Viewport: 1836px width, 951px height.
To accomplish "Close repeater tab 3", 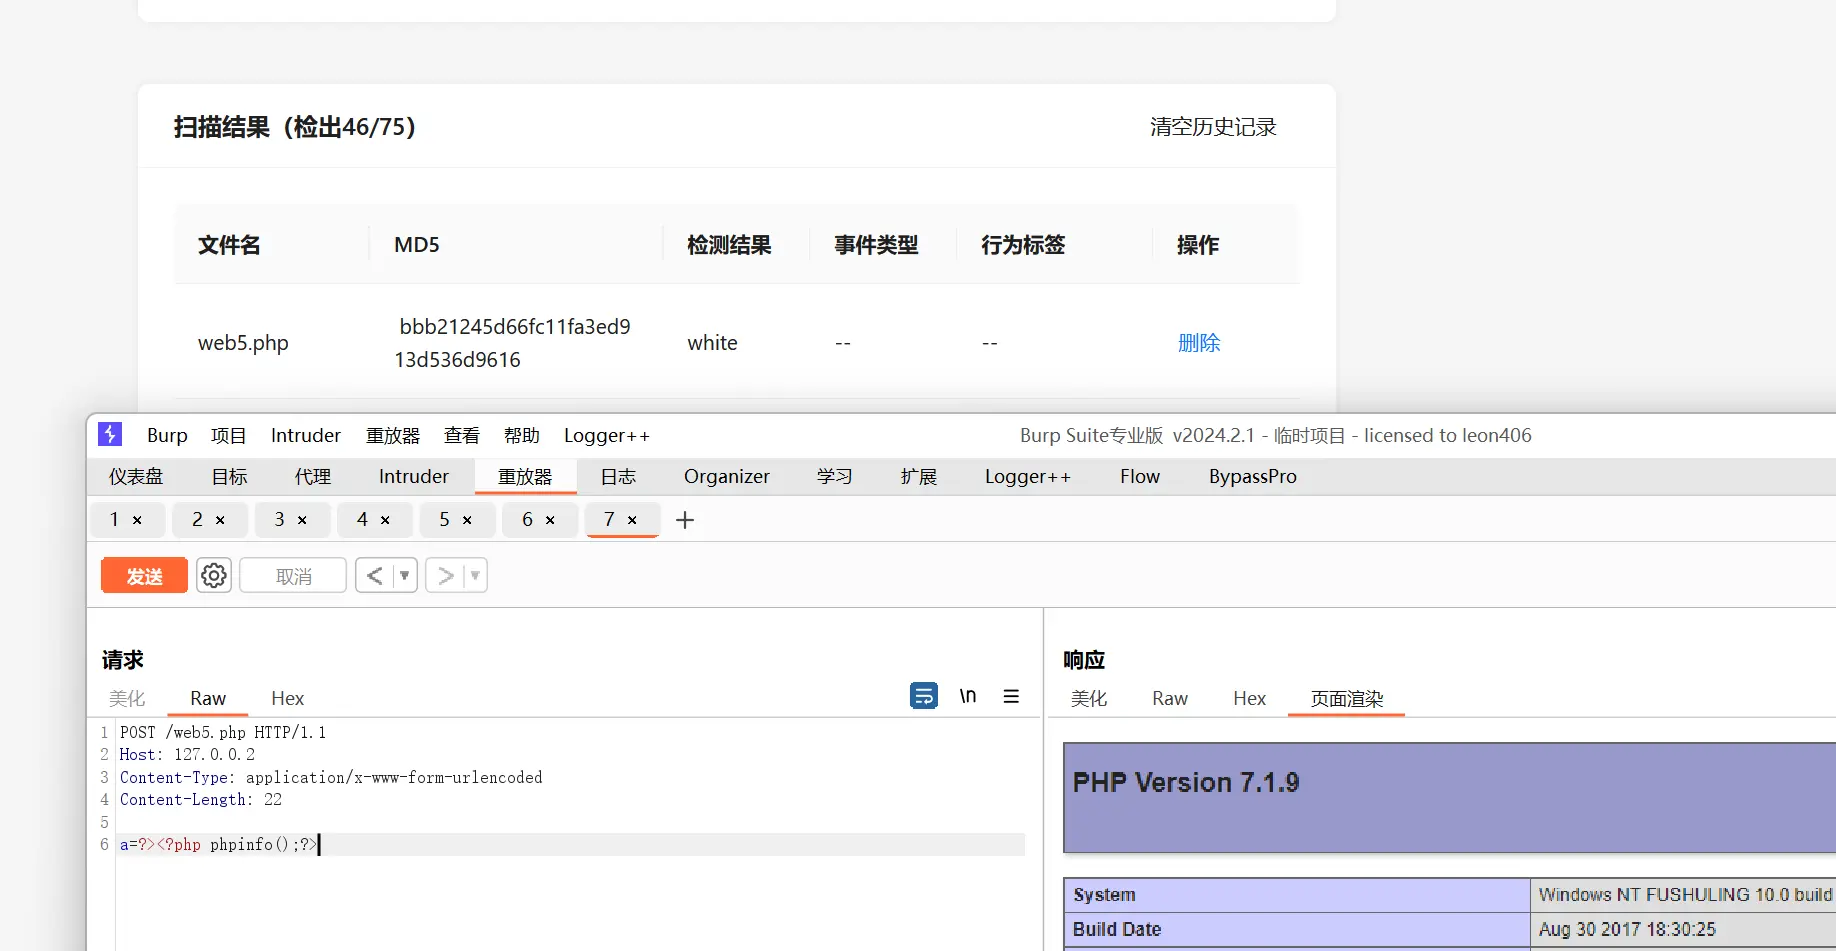I will pos(302,520).
